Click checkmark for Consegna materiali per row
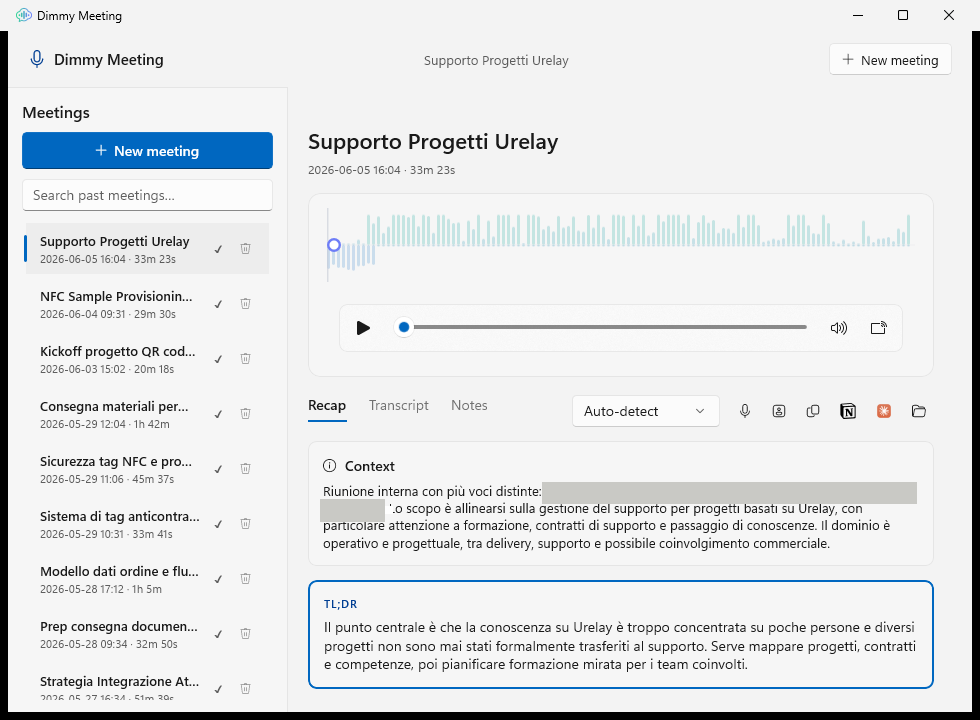 pyautogui.click(x=218, y=414)
